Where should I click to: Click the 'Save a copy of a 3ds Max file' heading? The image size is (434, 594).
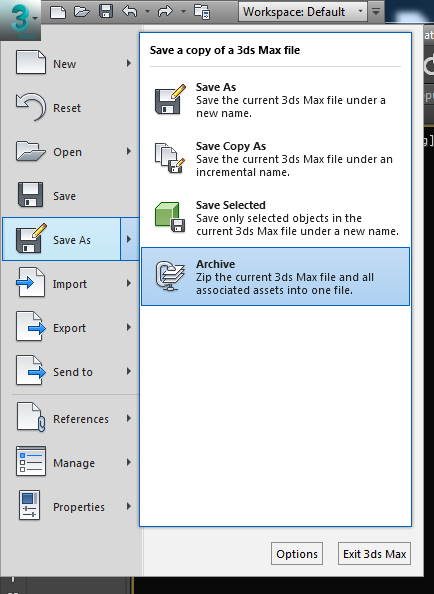(x=225, y=50)
